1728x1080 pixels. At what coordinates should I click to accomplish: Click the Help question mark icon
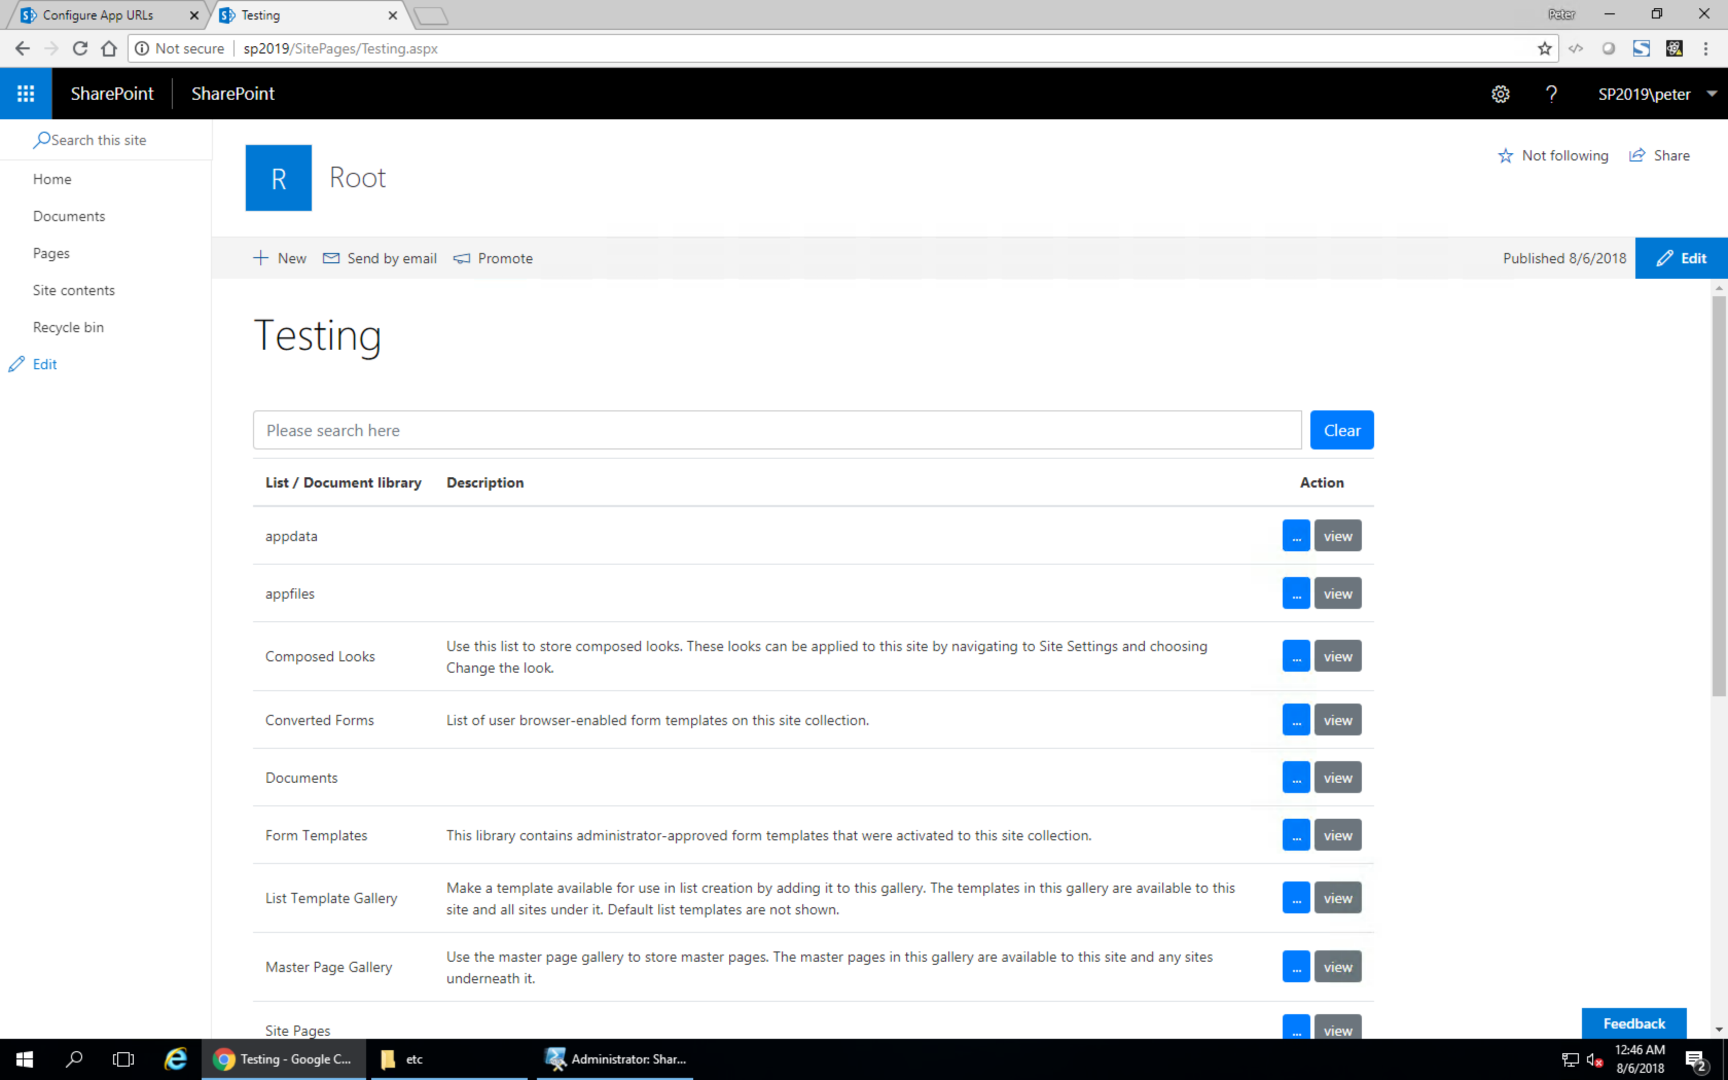(x=1551, y=93)
